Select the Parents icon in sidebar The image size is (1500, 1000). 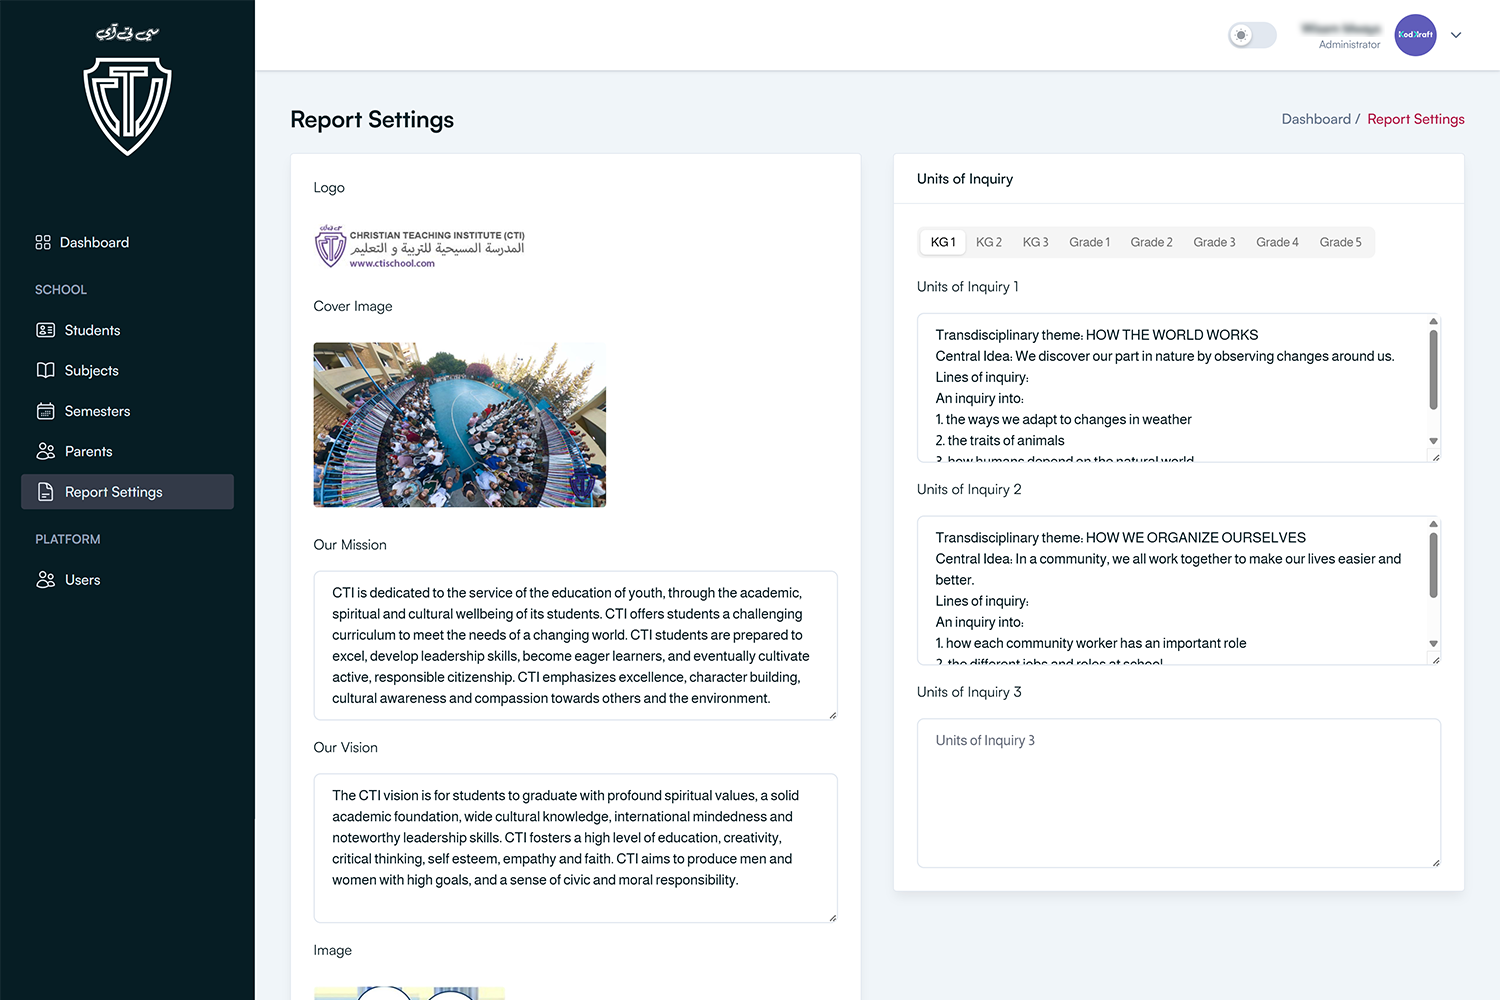pyautogui.click(x=46, y=451)
